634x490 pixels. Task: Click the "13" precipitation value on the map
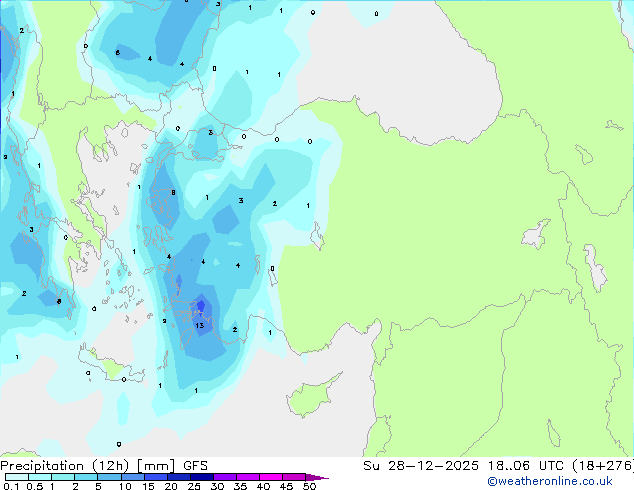[199, 325]
